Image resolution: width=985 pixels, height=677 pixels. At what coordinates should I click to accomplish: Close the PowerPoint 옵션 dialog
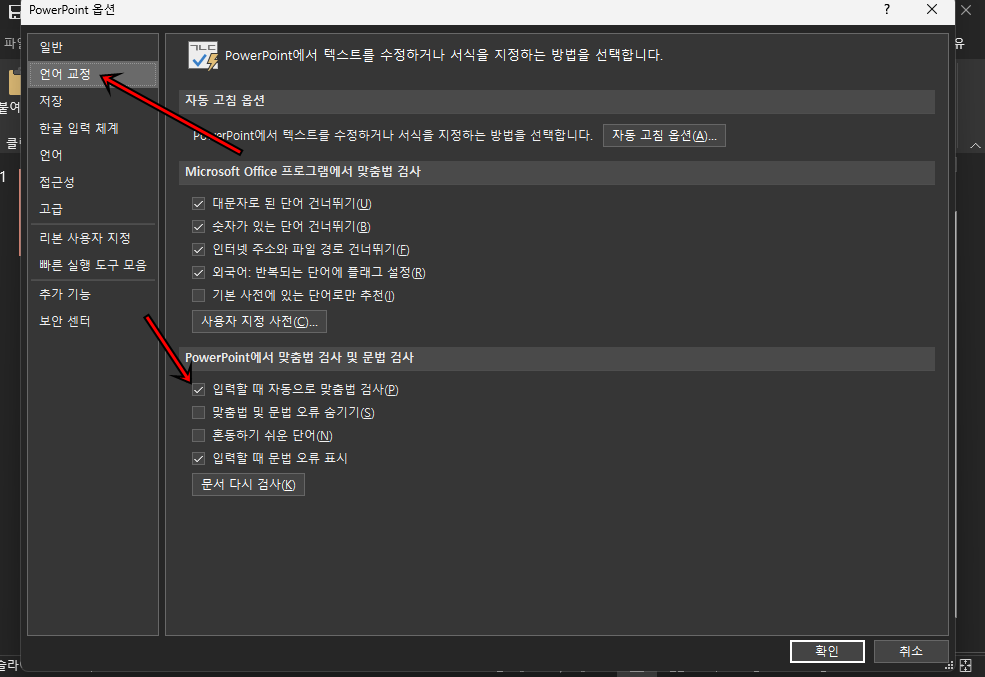[x=932, y=9]
